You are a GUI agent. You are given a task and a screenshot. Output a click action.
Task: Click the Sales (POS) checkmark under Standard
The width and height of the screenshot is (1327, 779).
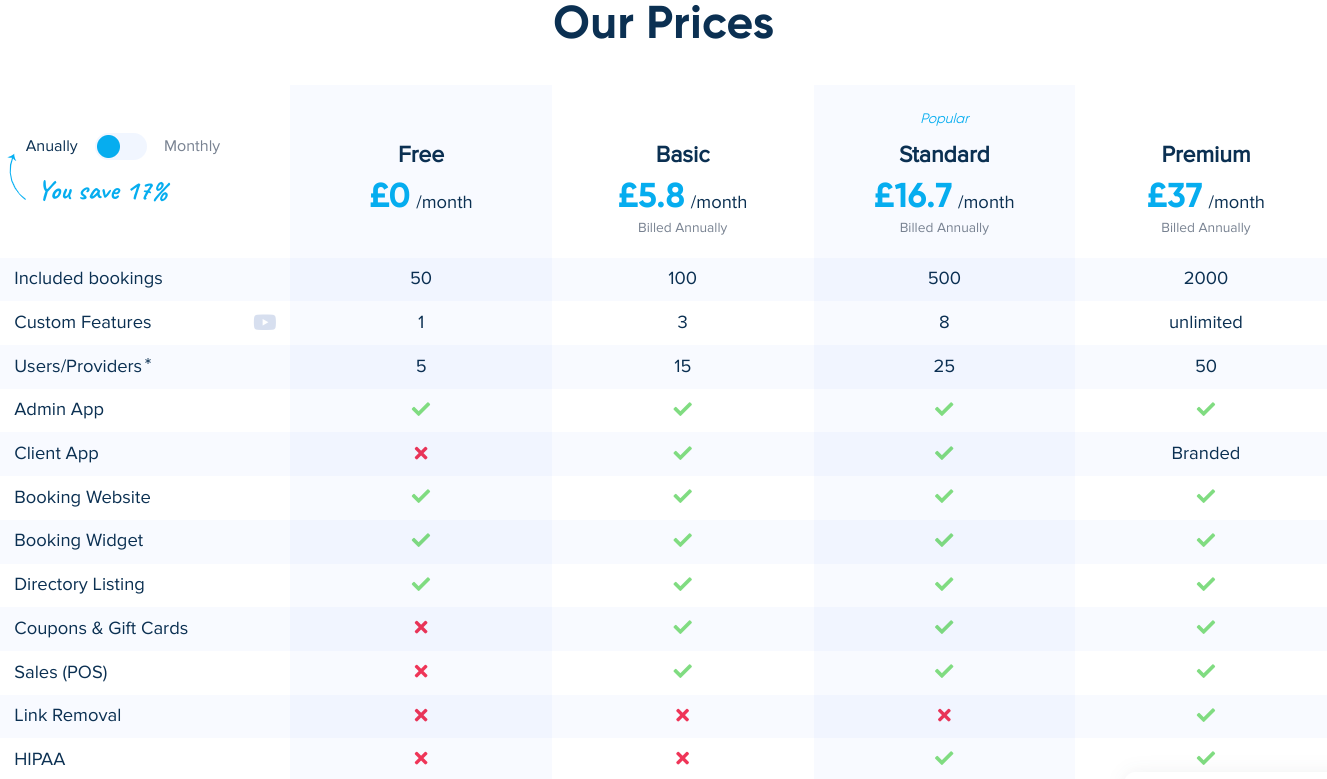(944, 672)
